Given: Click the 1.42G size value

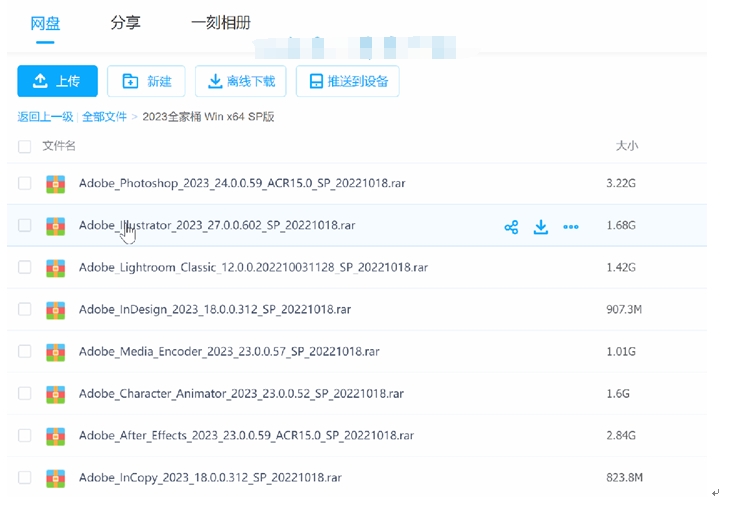Looking at the screenshot, I should [x=621, y=267].
